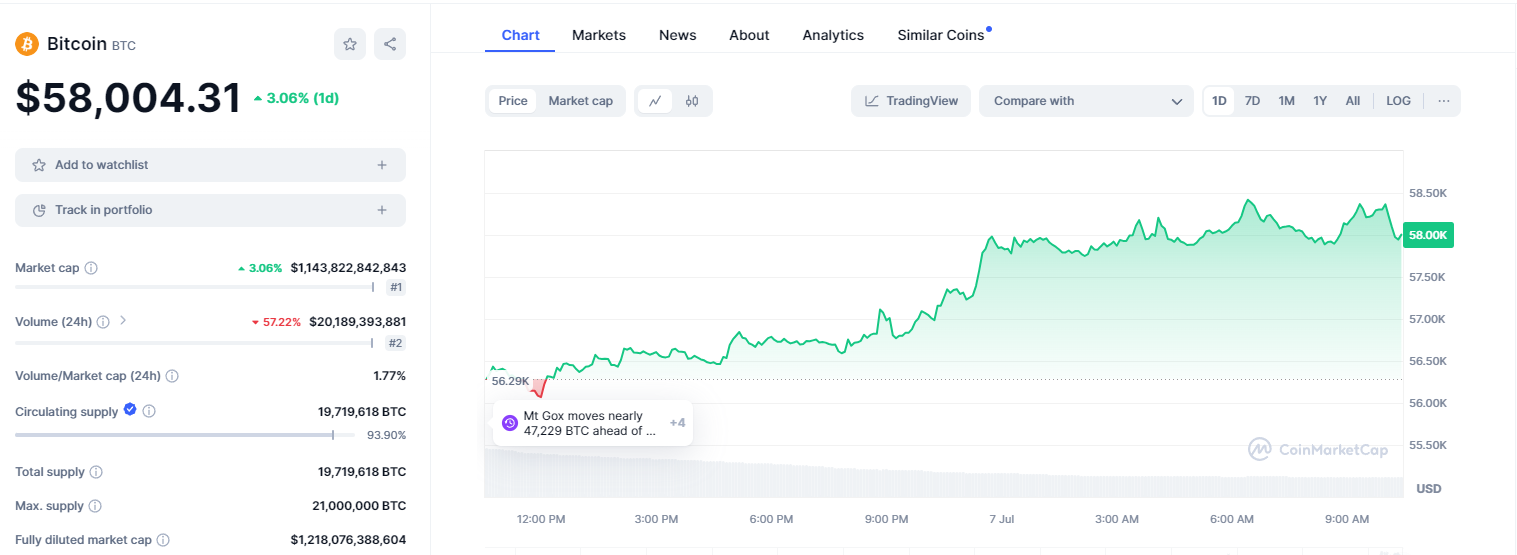The width and height of the screenshot is (1517, 555).
Task: Click the 21,000,000 BTC max supply
Action: 359,506
